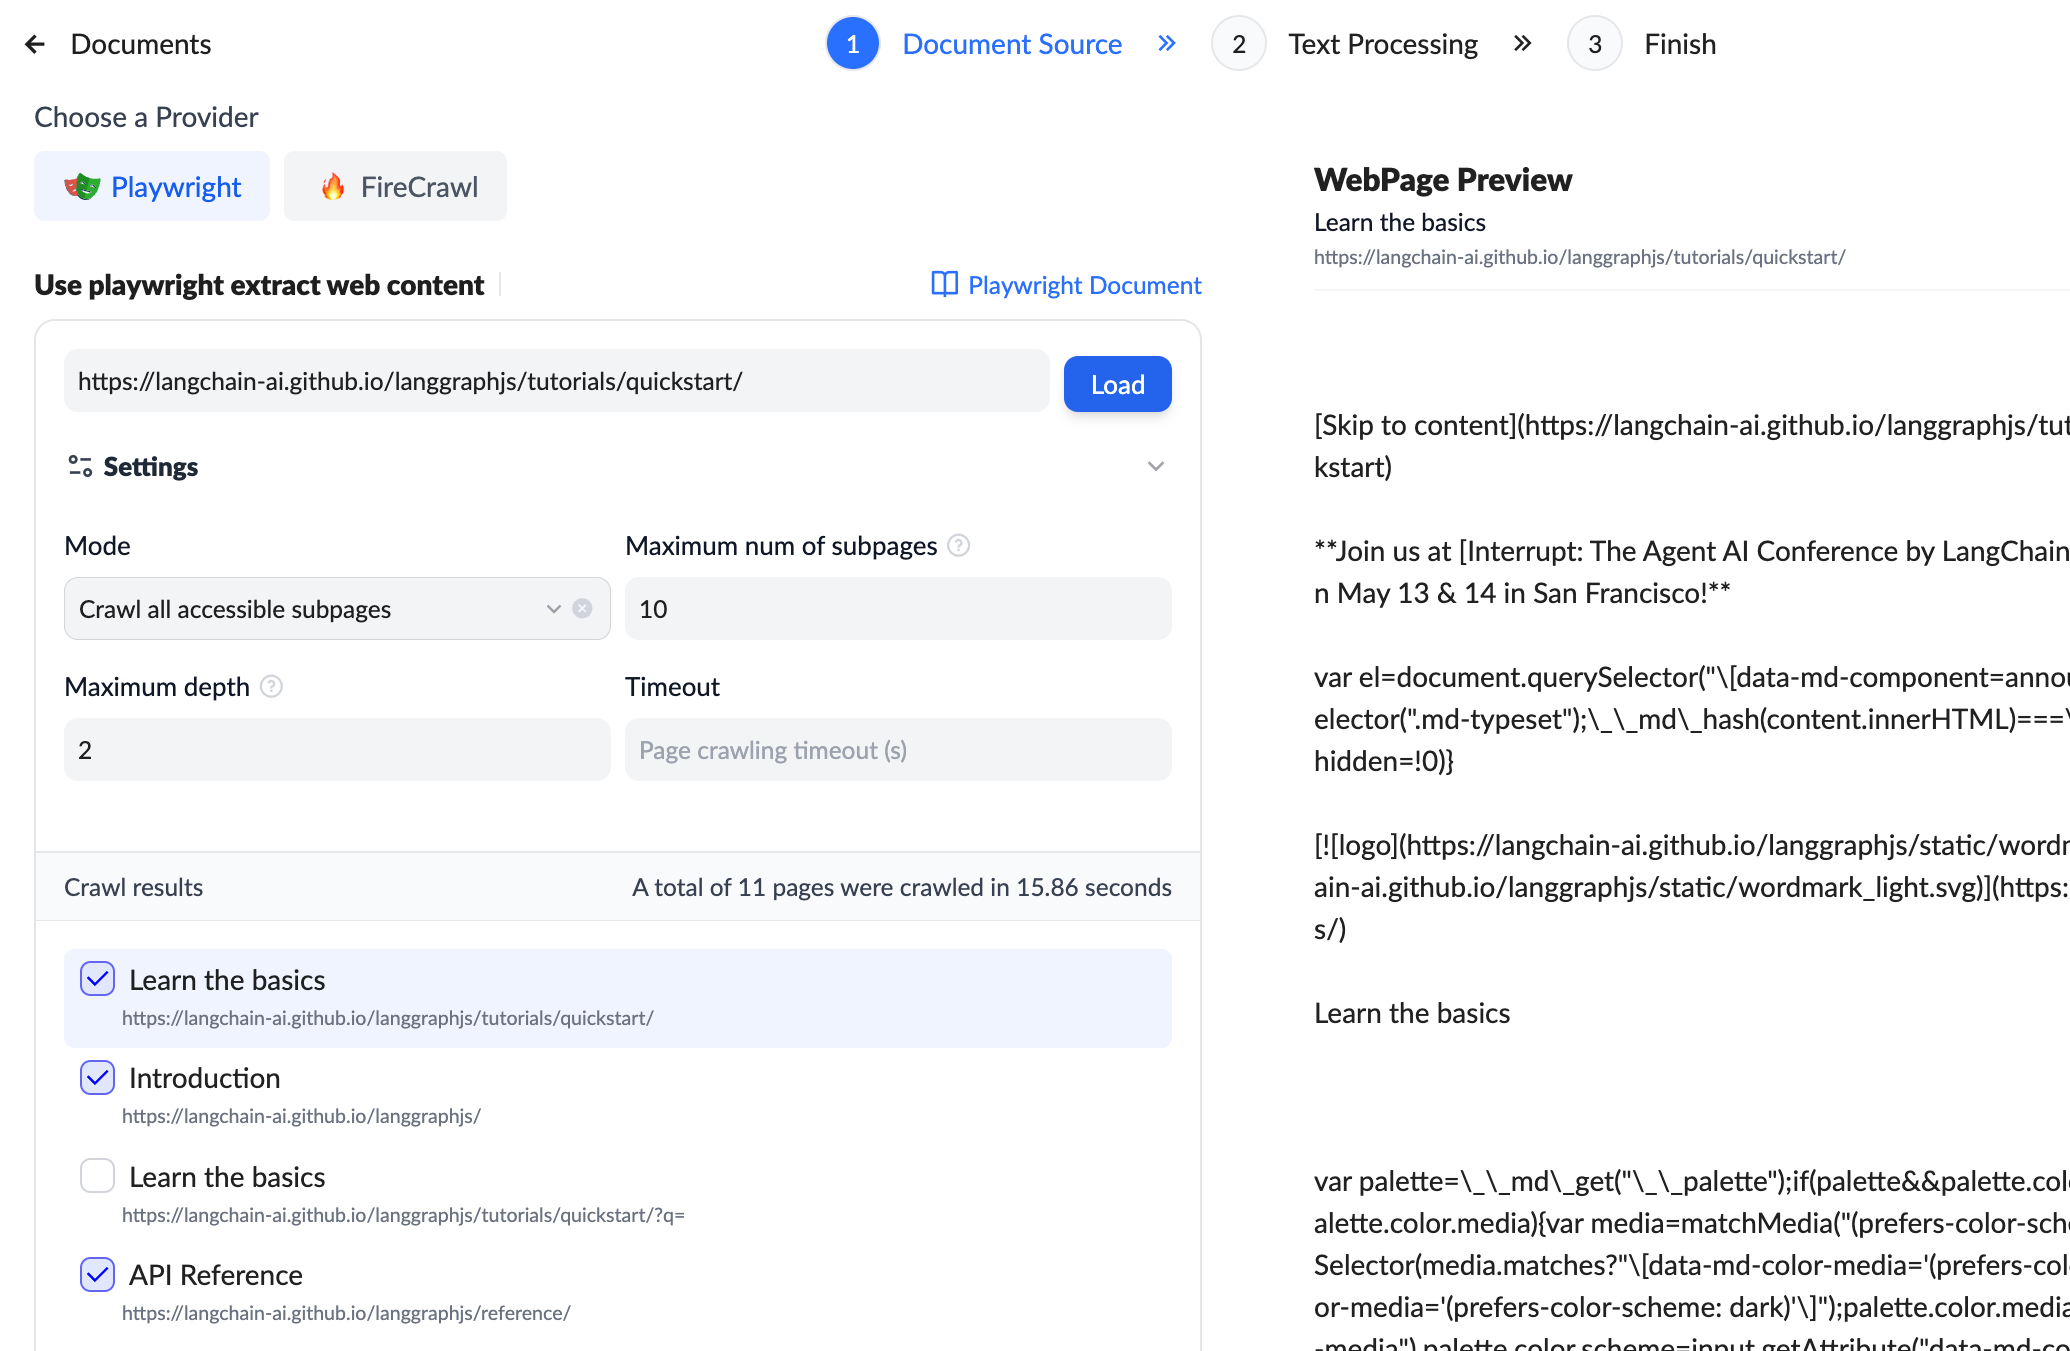Toggle the API Reference checkbox
2070x1351 pixels.
click(97, 1274)
